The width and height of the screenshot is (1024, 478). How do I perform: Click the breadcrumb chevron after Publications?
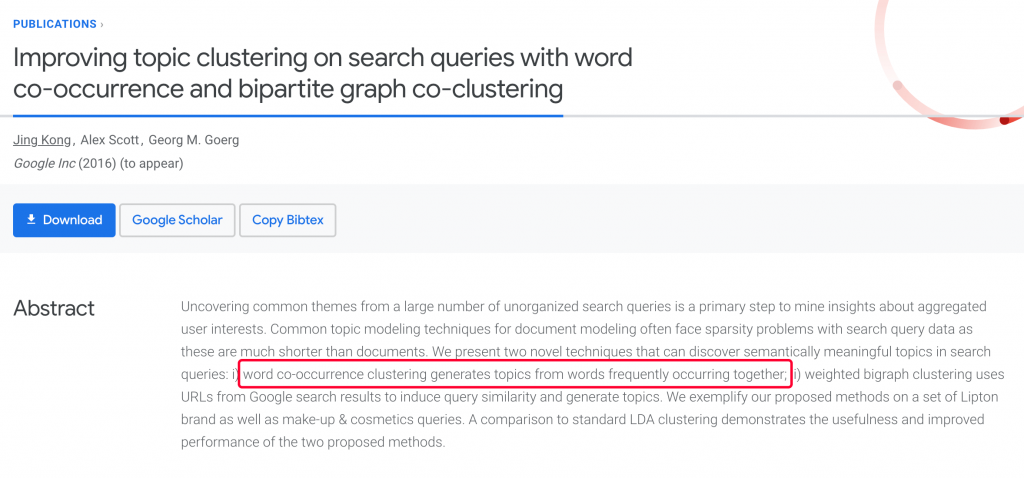pos(101,24)
